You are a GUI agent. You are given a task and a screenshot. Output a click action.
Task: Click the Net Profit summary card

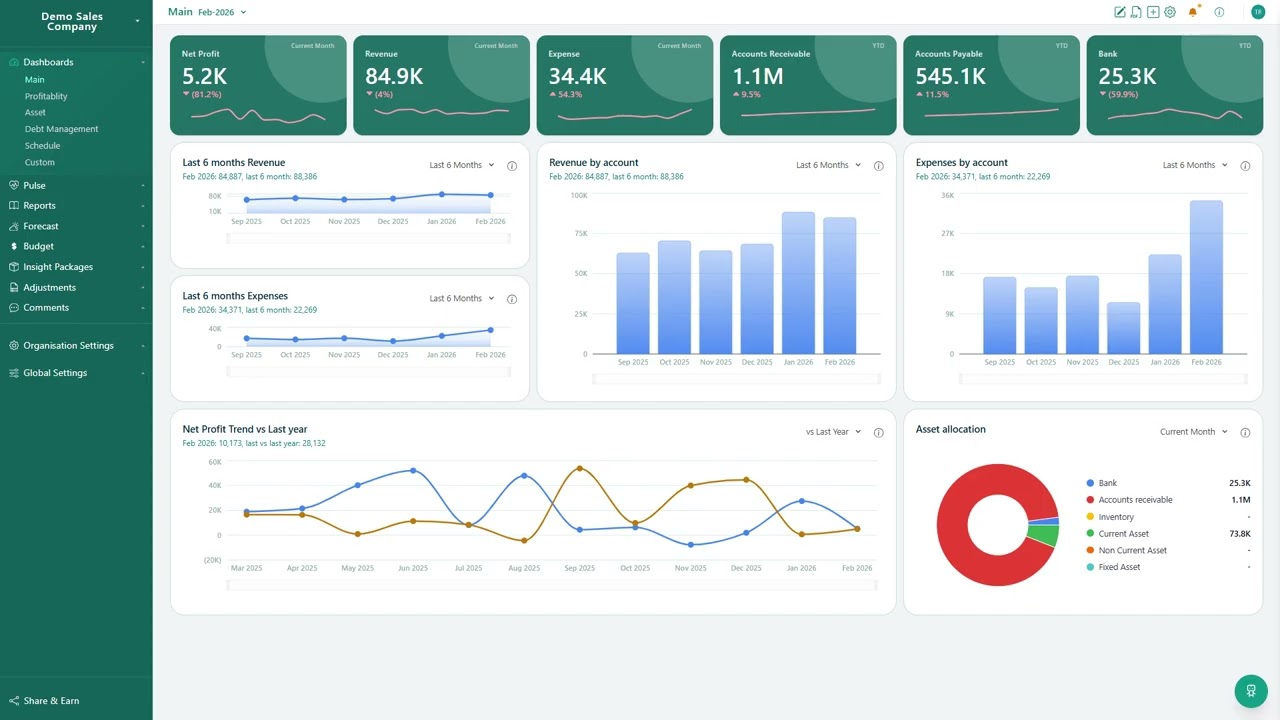[258, 86]
